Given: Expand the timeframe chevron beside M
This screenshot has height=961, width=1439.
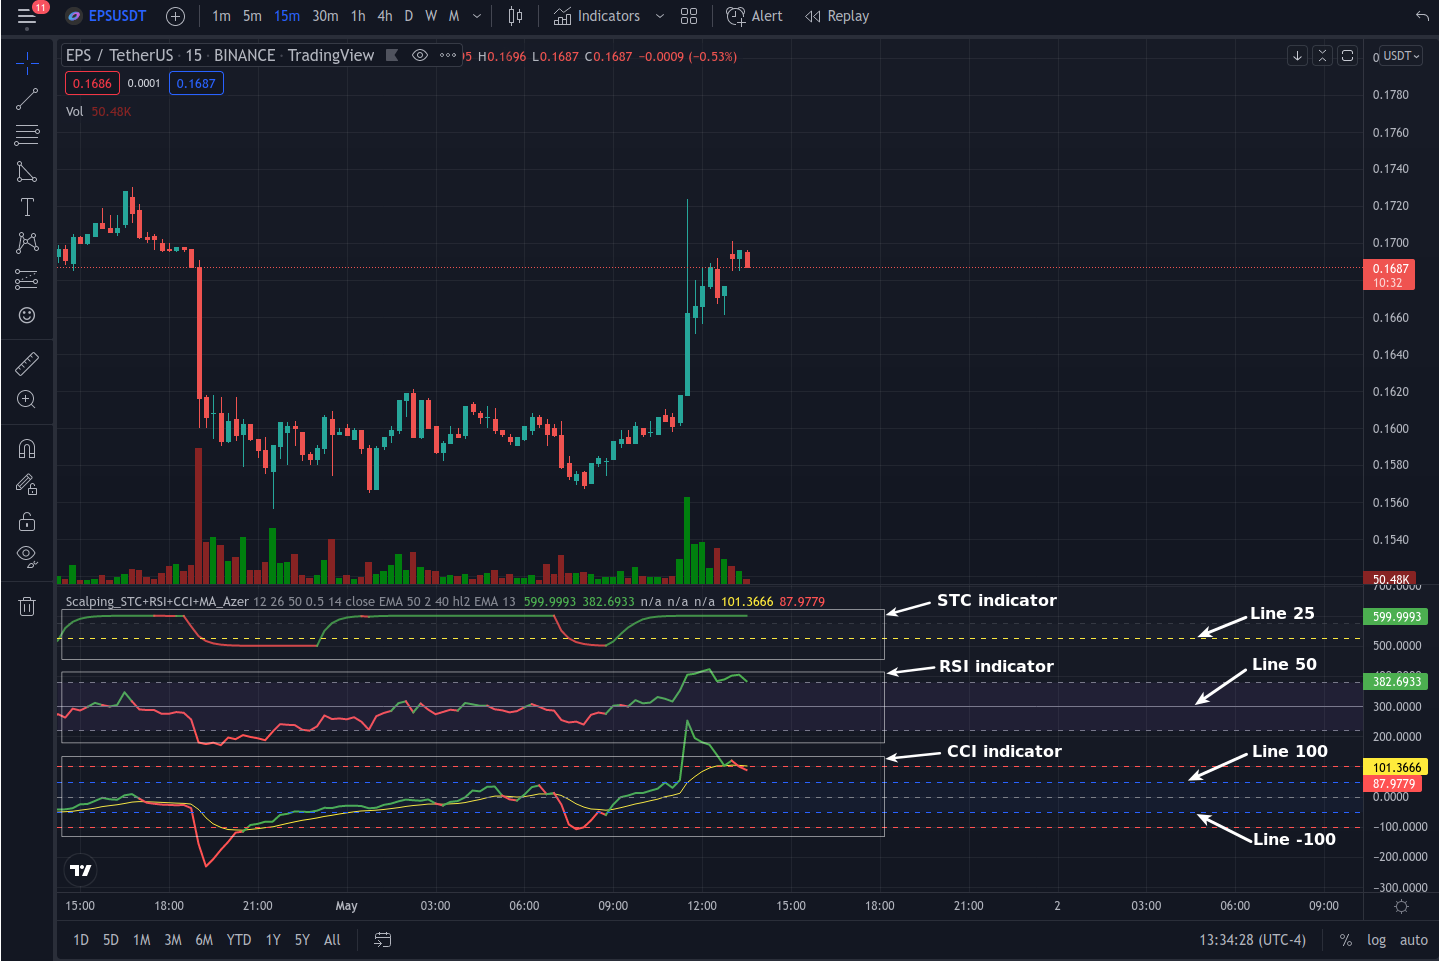Looking at the screenshot, I should [x=477, y=16].
